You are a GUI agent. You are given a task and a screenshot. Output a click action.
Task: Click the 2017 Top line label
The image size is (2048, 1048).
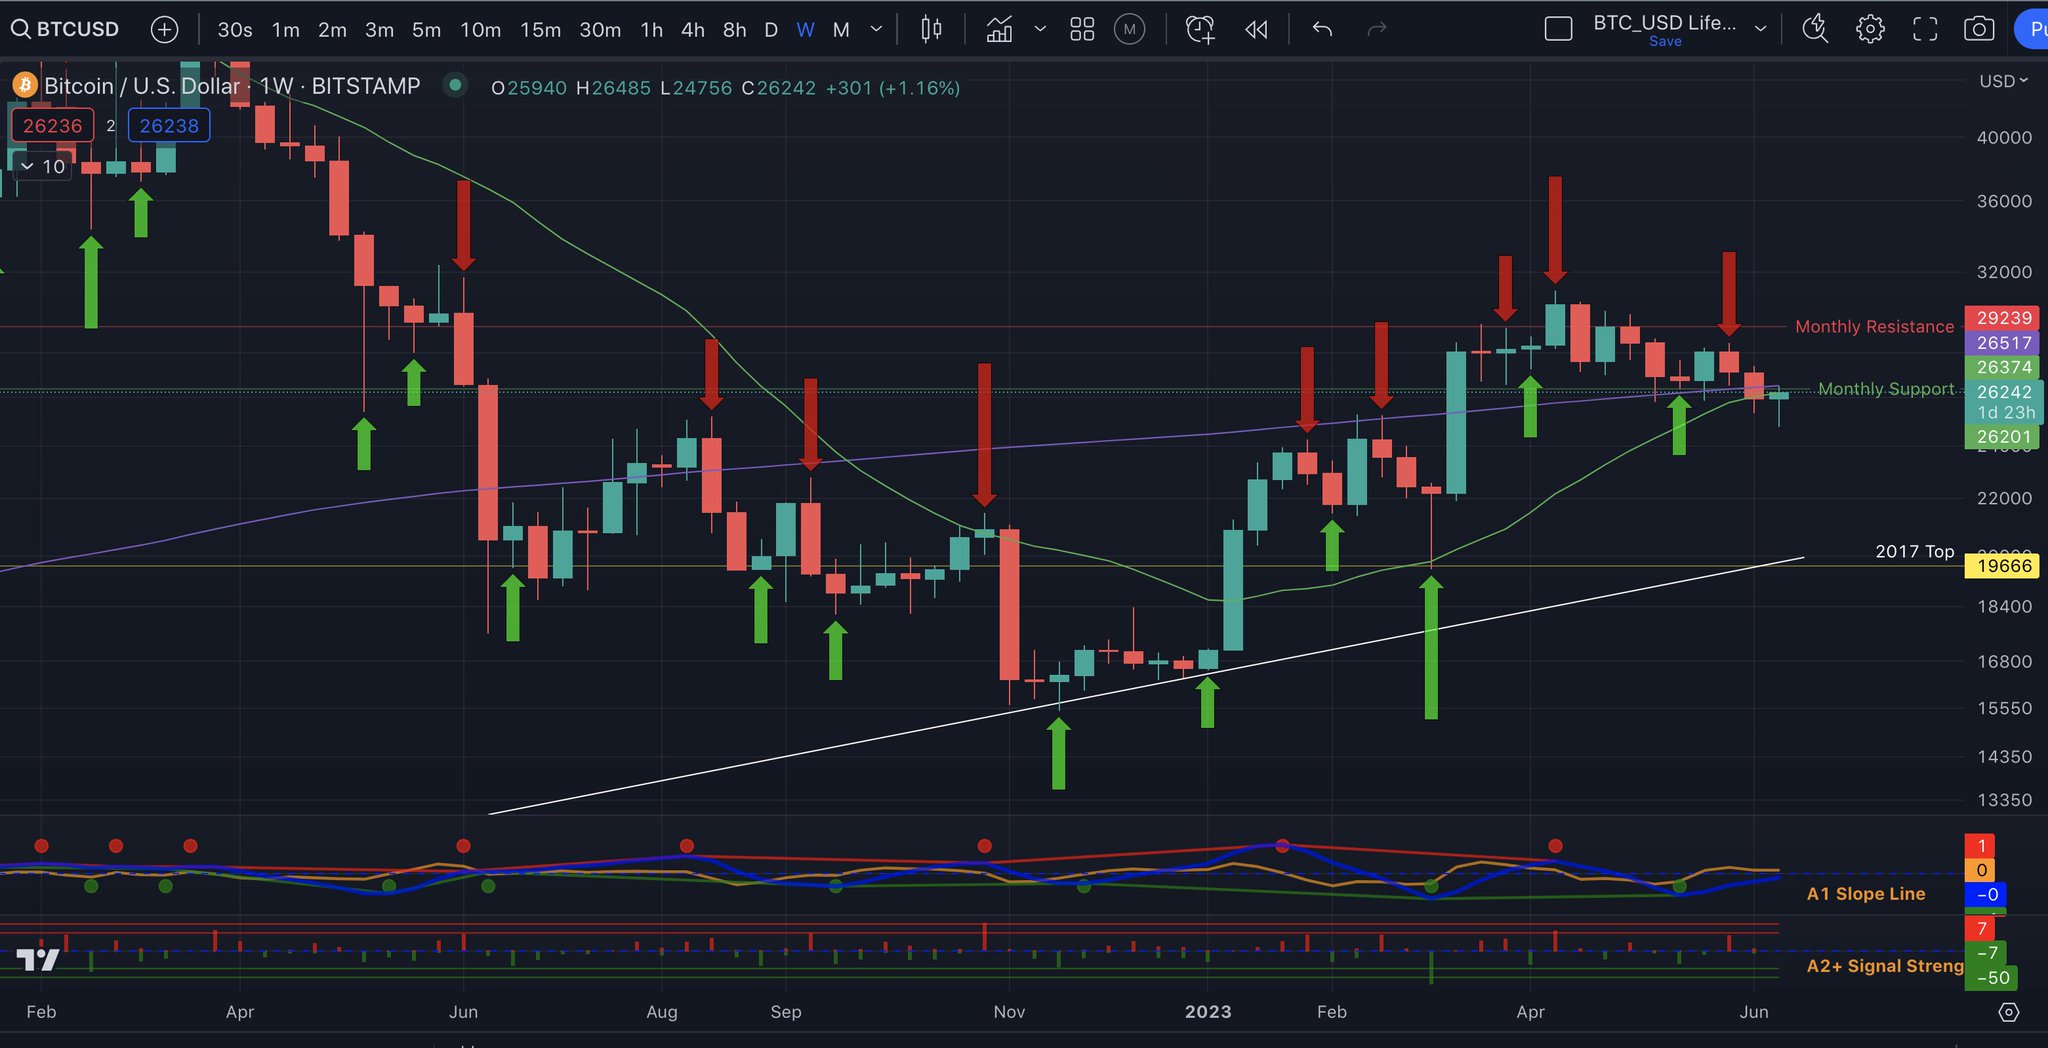1914,551
